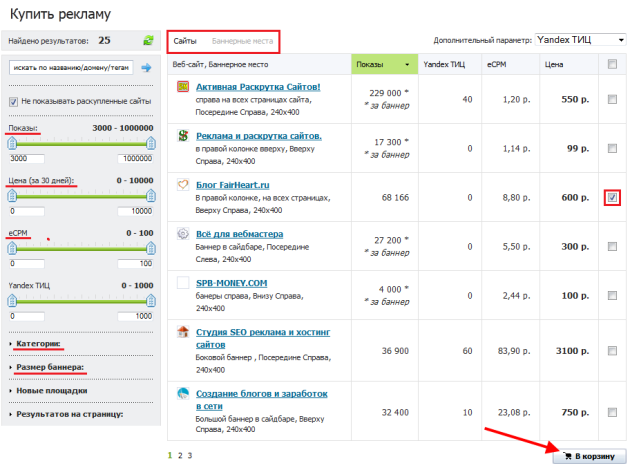Click the Студия SEO house icon
This screenshot has width=630, height=470.
coord(183,332)
